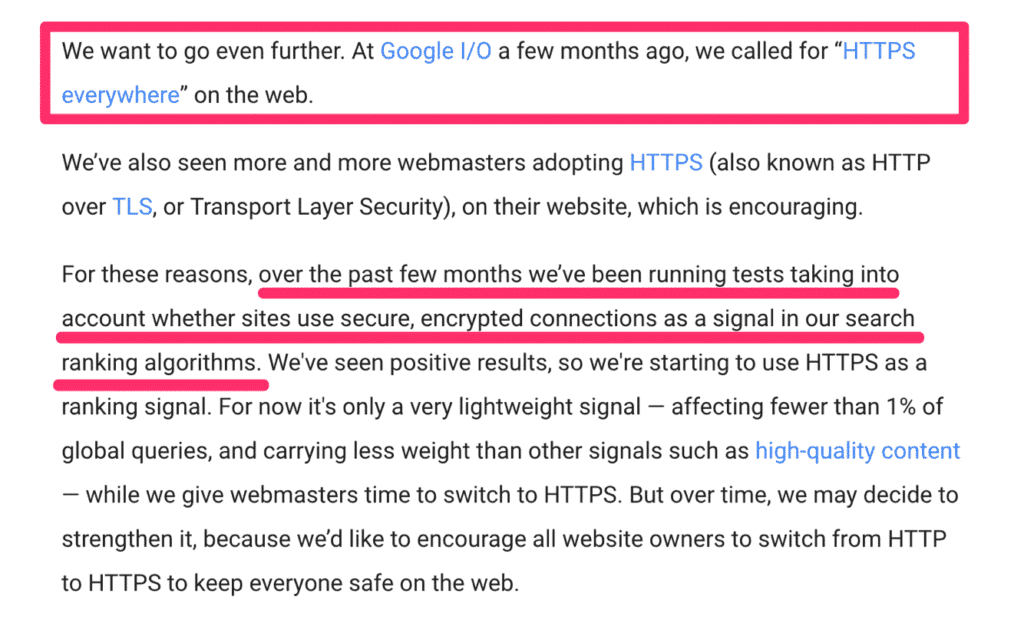1024x623 pixels.
Task: Click the words 'global queries'
Action: click(136, 451)
